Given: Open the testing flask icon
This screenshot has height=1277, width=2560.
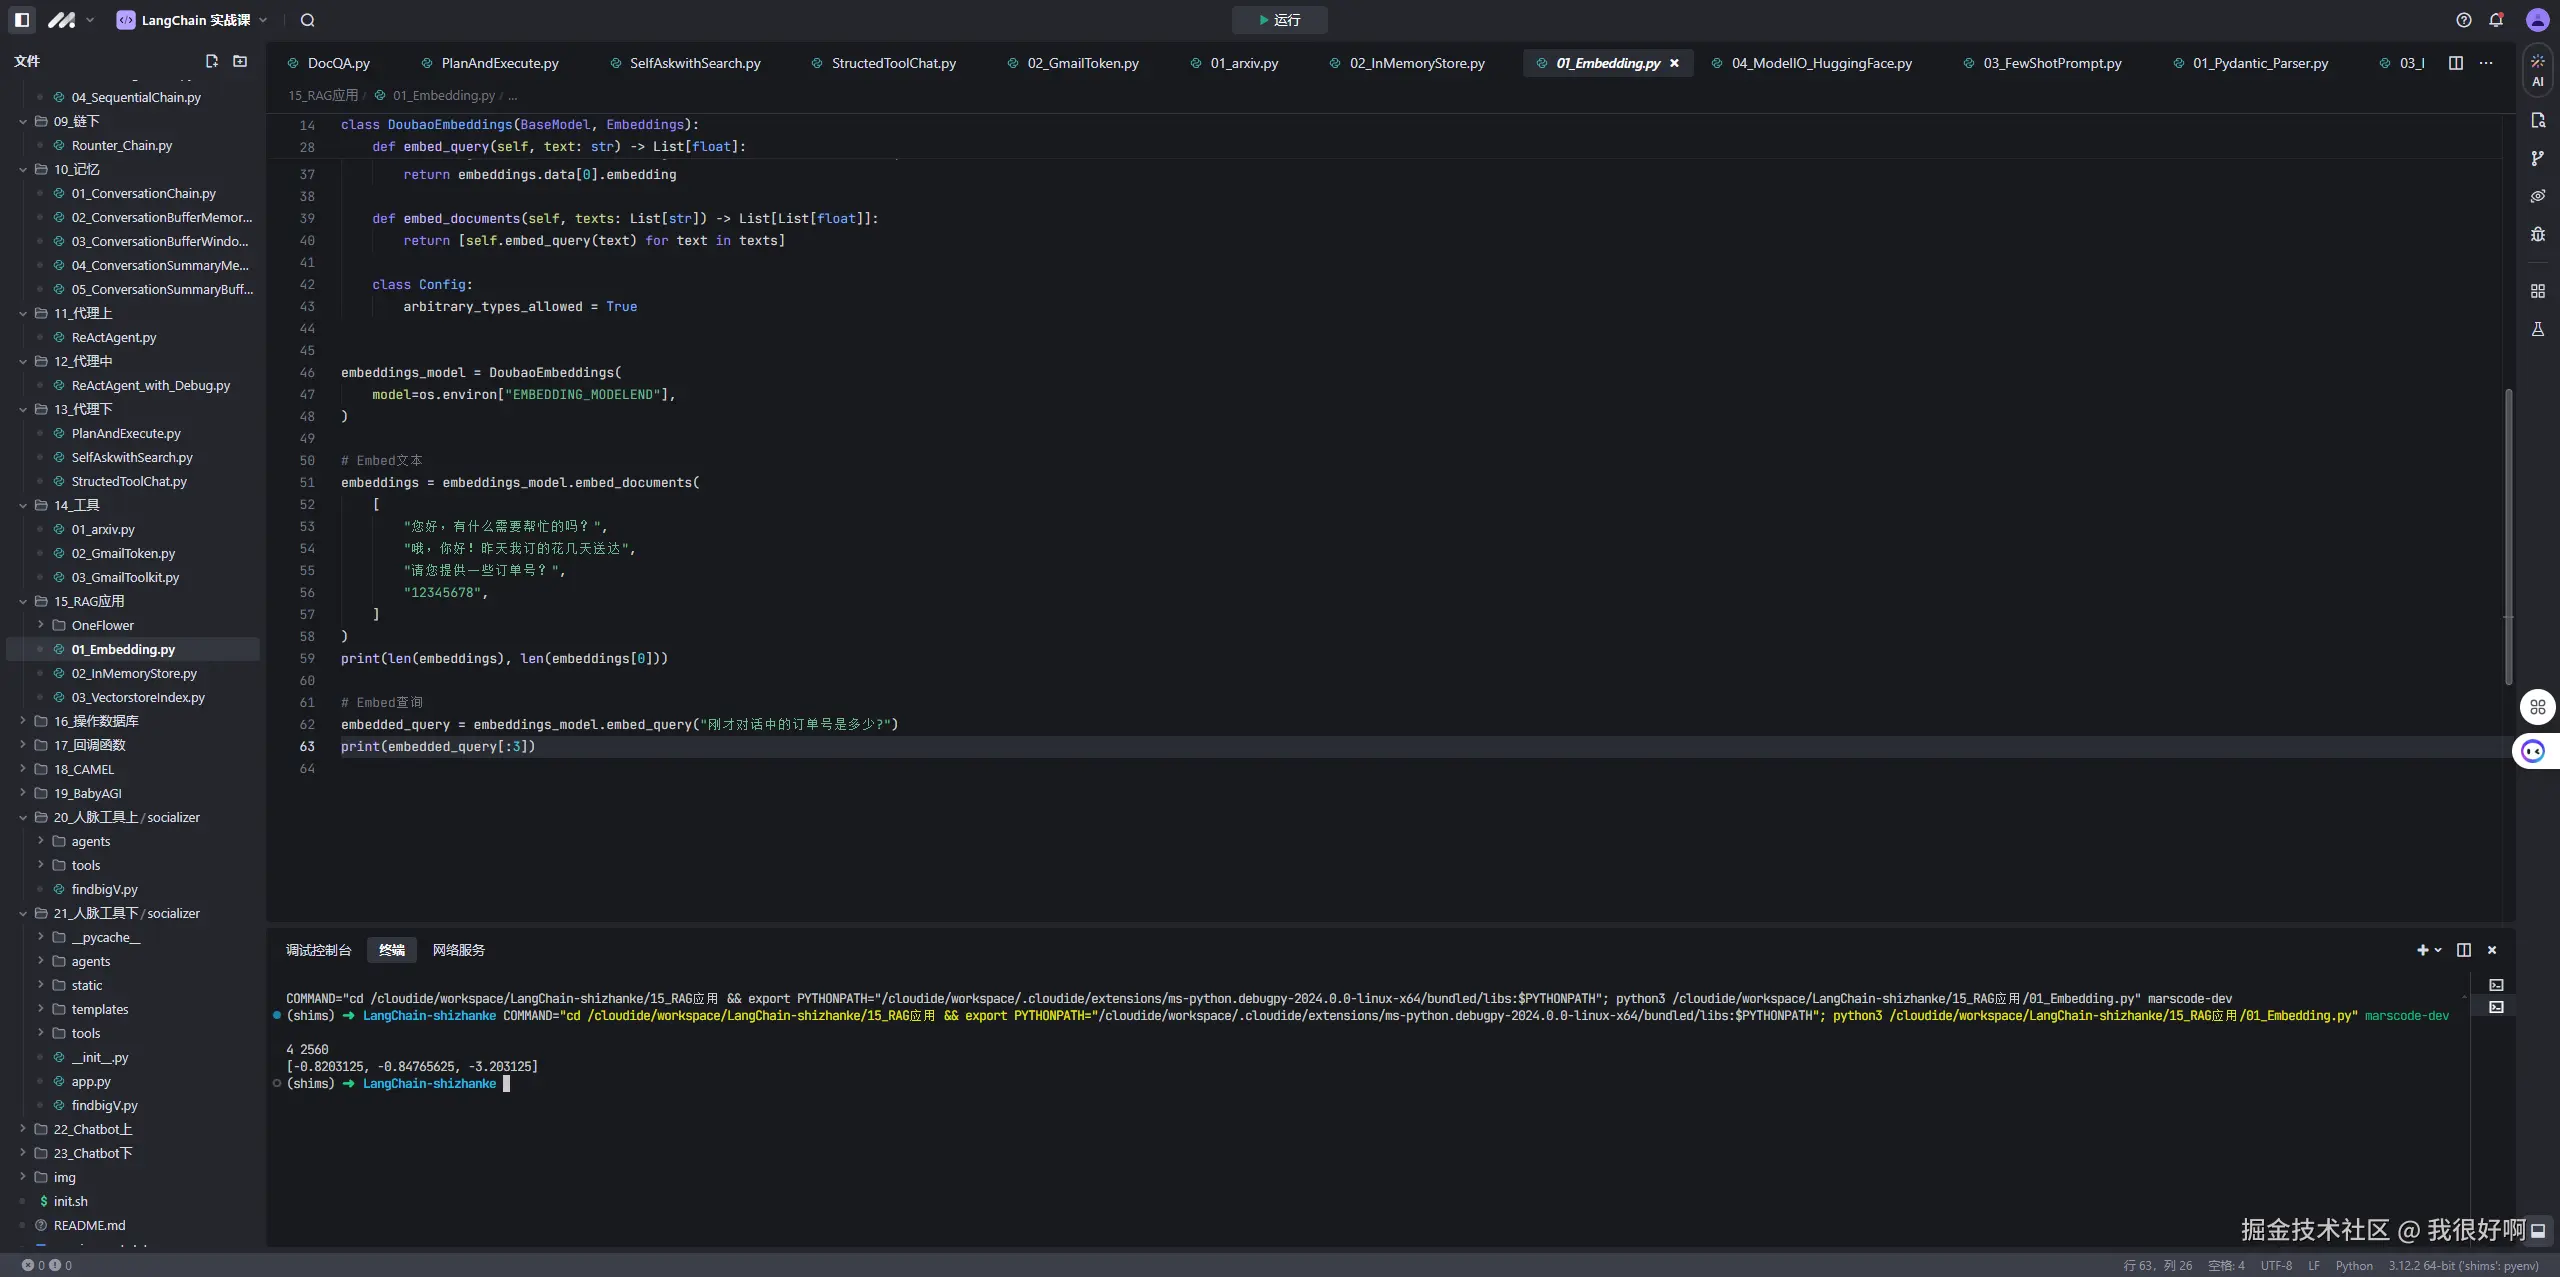Looking at the screenshot, I should [2537, 329].
